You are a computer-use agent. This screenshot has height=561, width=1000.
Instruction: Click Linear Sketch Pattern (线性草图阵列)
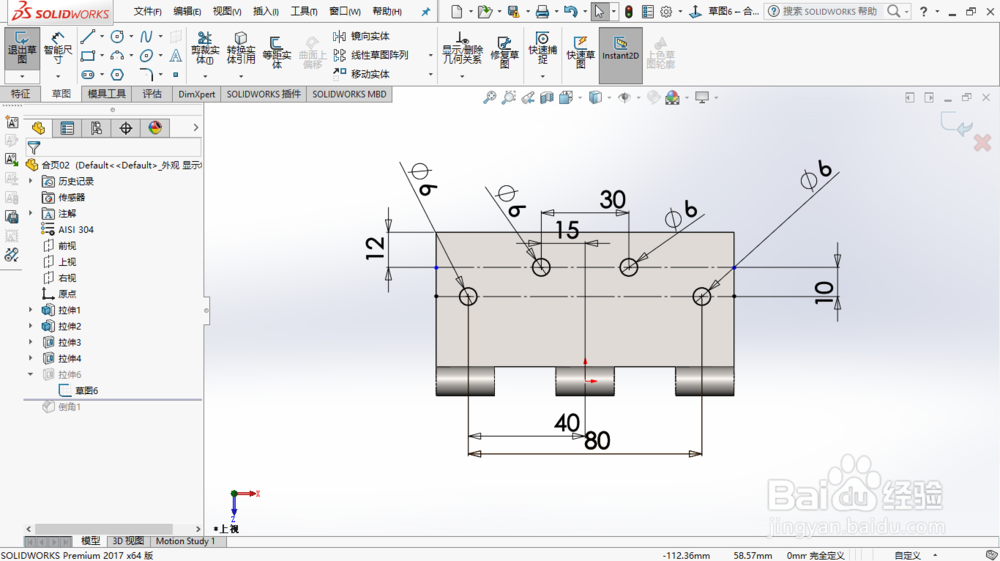click(371, 55)
